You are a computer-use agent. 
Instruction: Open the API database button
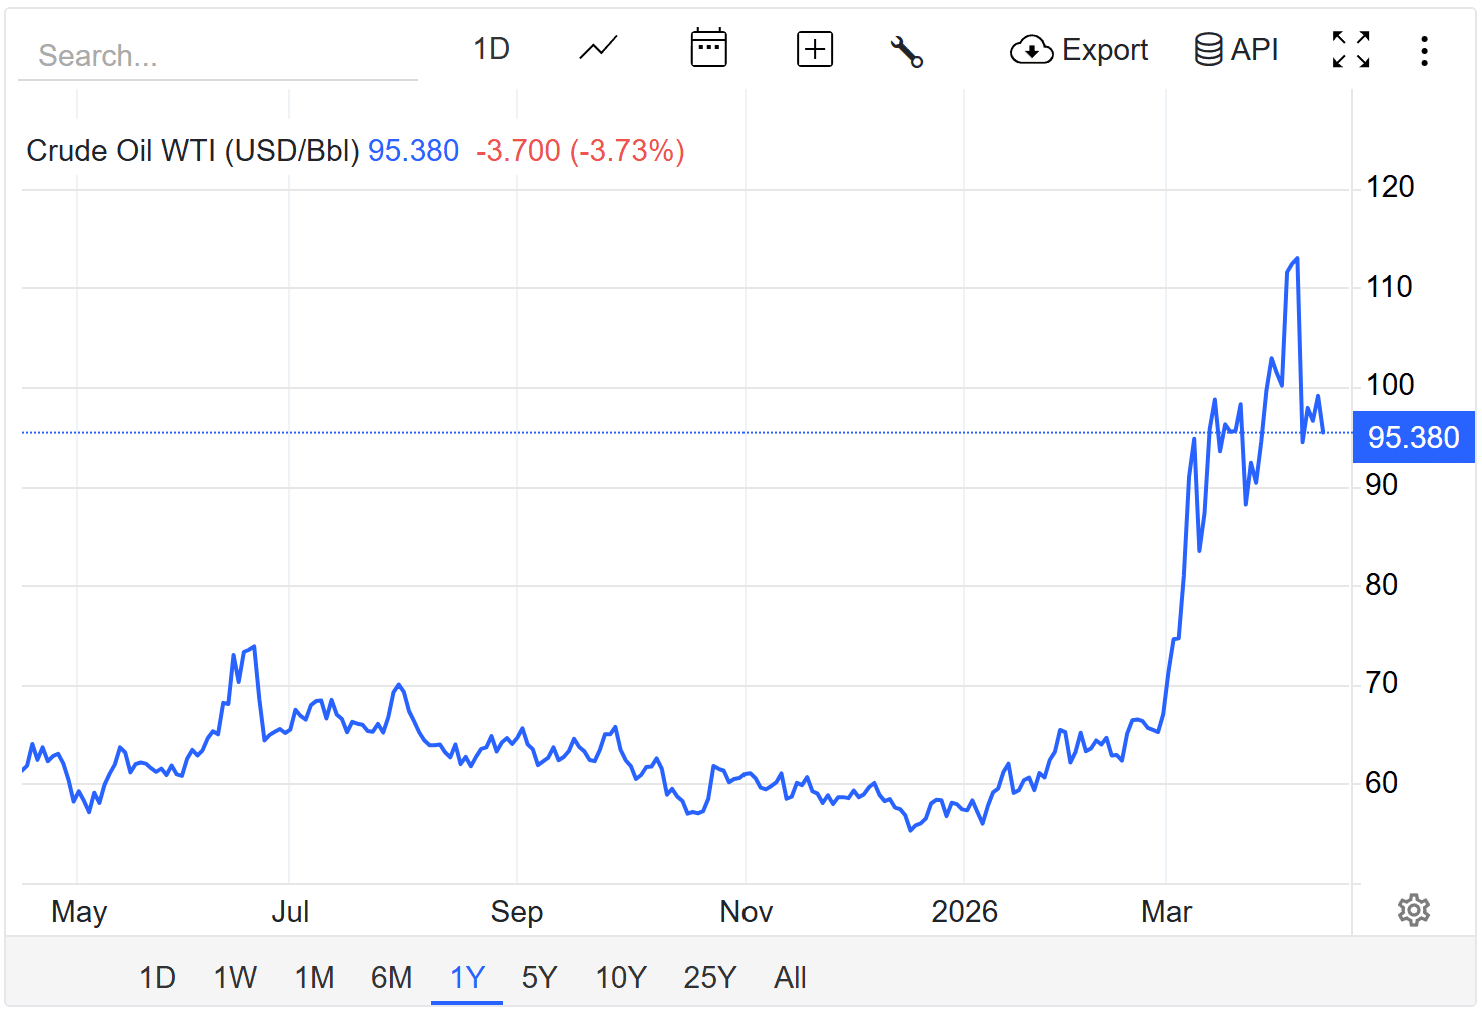tap(1236, 49)
